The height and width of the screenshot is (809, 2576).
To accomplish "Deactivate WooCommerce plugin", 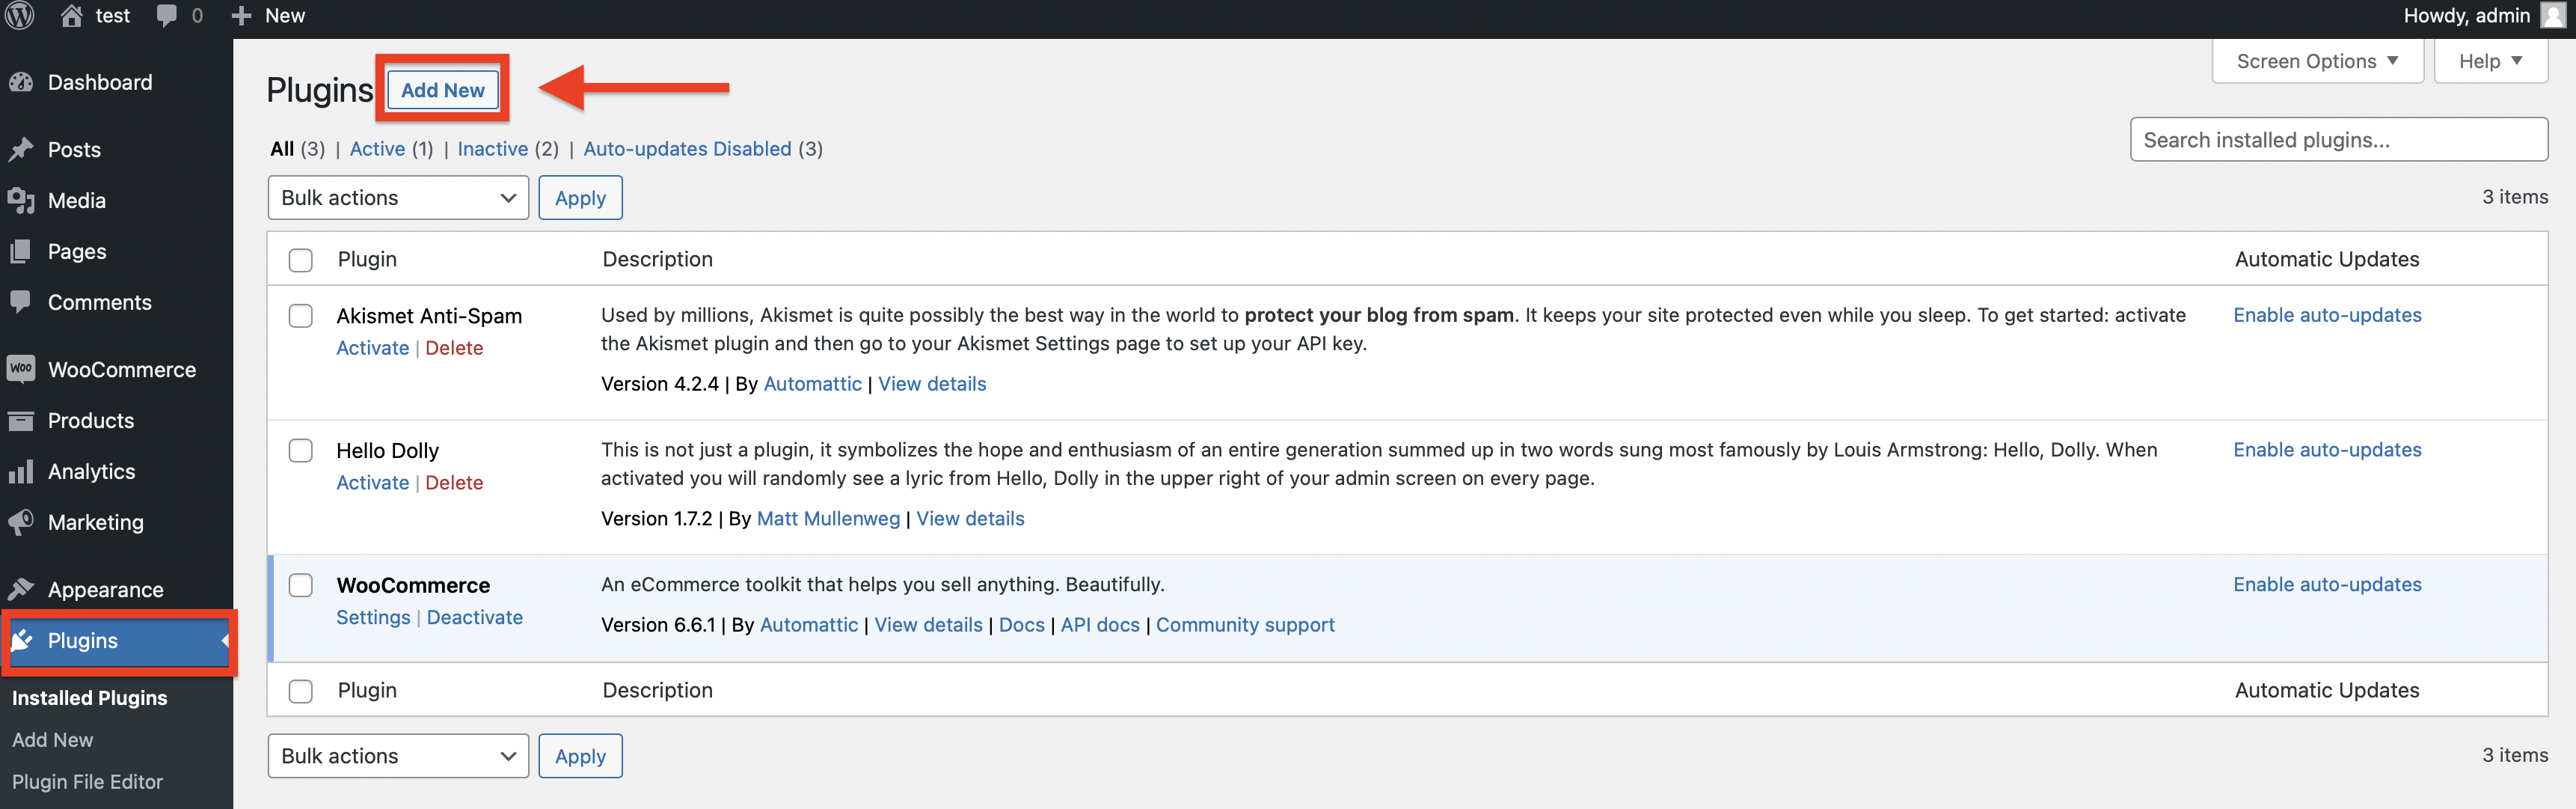I will (x=475, y=618).
